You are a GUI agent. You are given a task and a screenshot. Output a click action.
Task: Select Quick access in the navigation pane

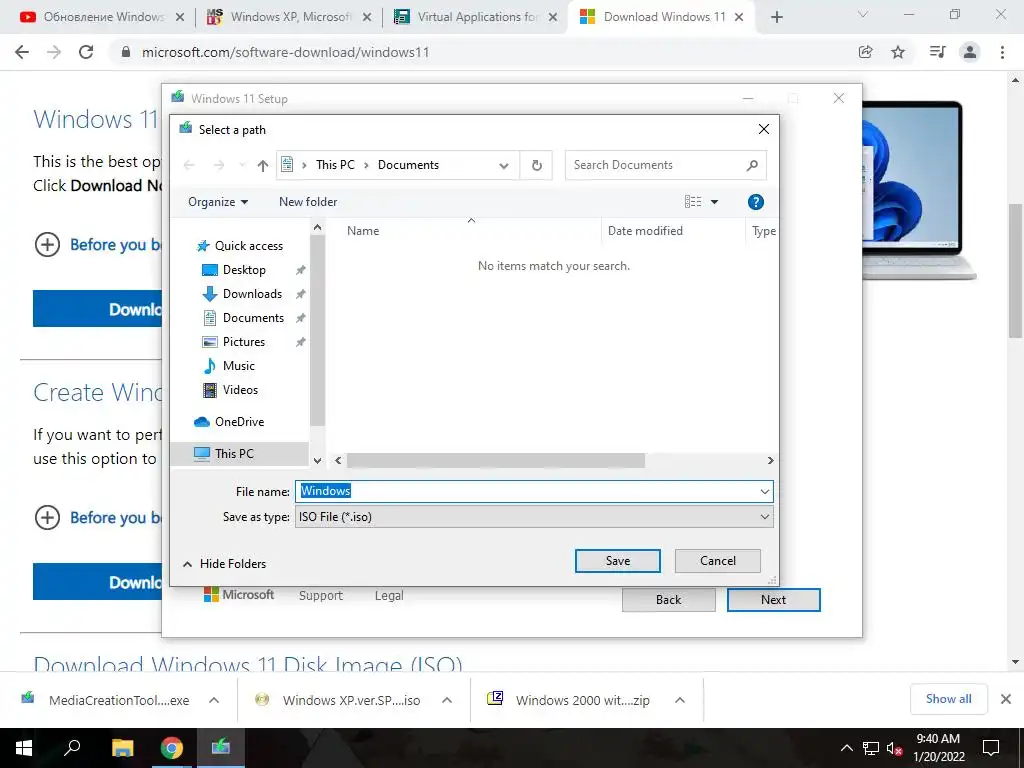click(x=240, y=246)
